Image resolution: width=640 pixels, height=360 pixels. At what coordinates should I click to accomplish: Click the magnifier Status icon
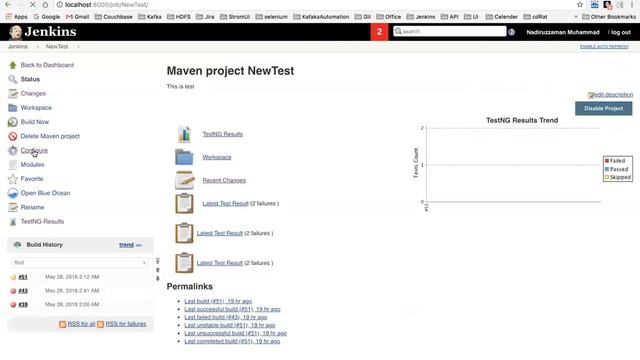(13, 79)
